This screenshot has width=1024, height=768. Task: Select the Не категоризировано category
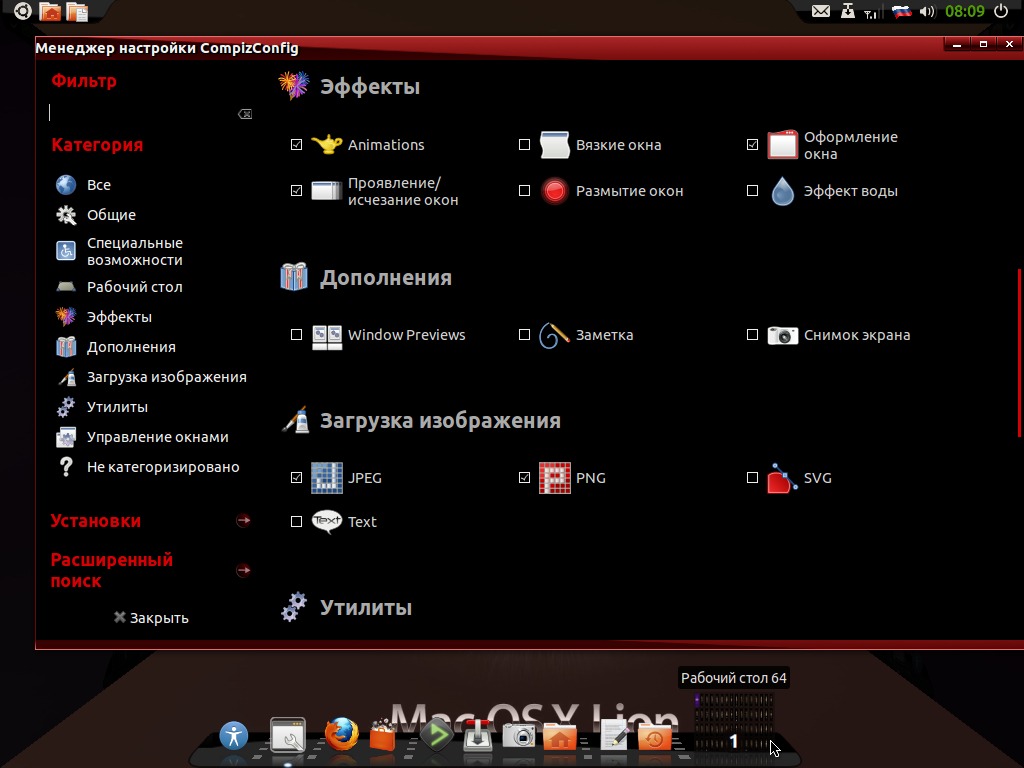[152, 467]
